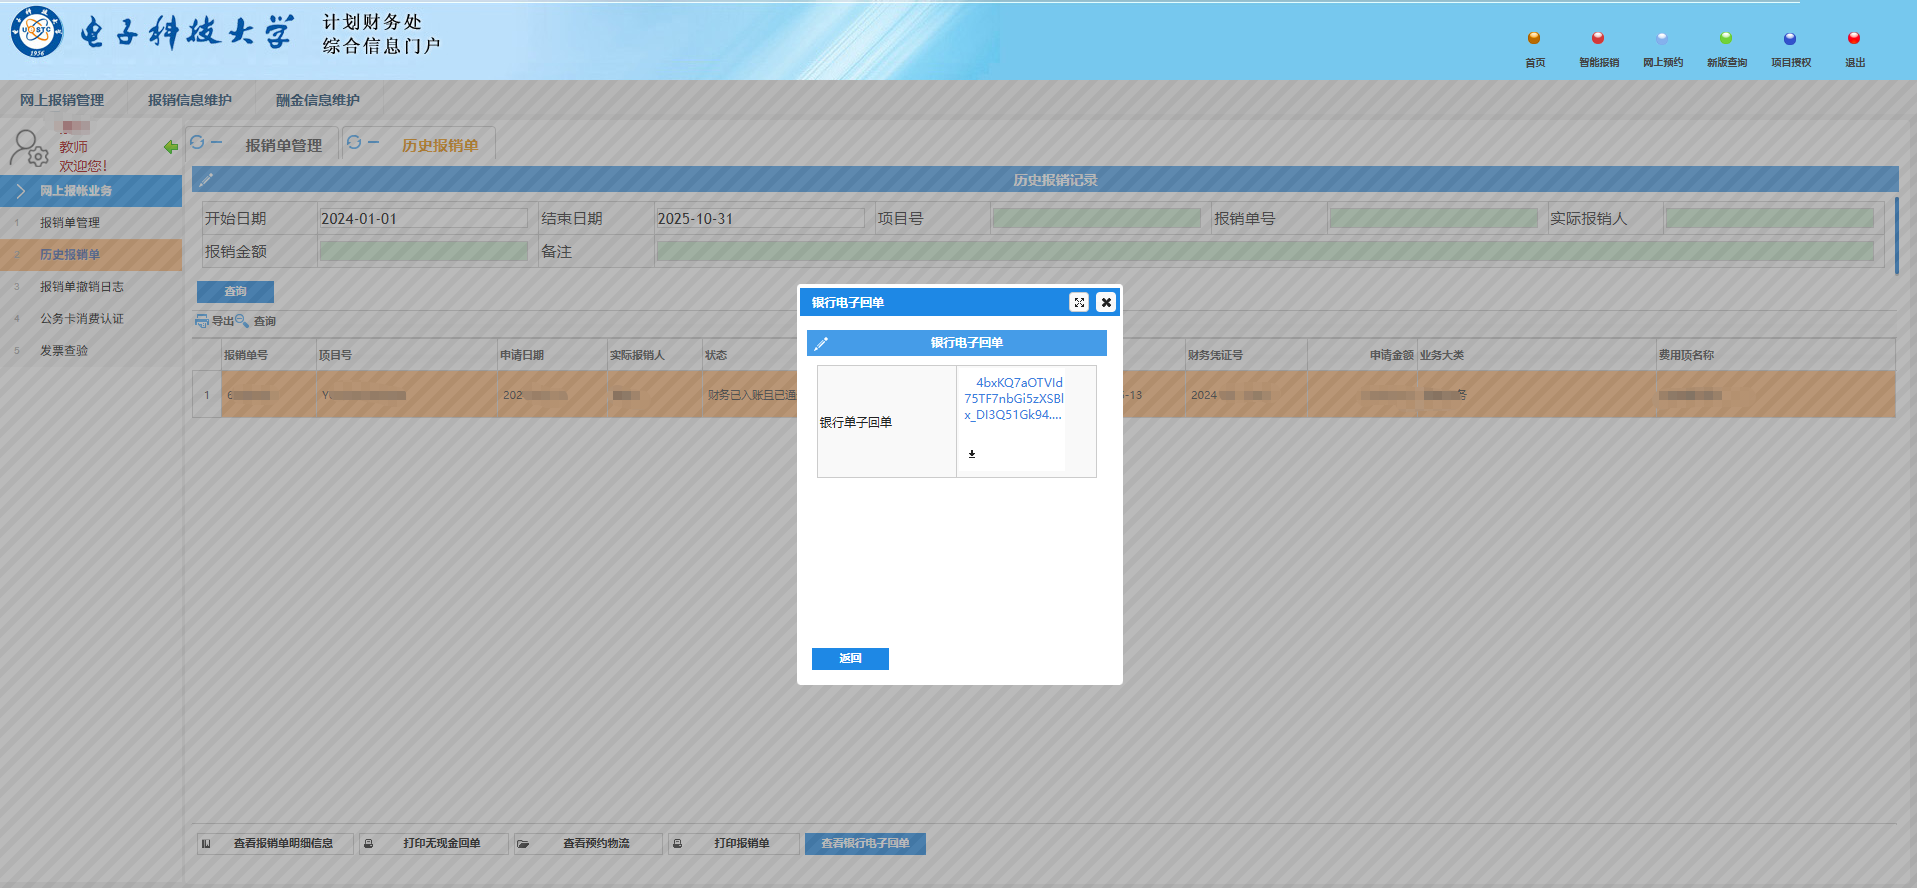Click the 开始日期 date field
Screen dimensions: 1917x889
pos(422,219)
